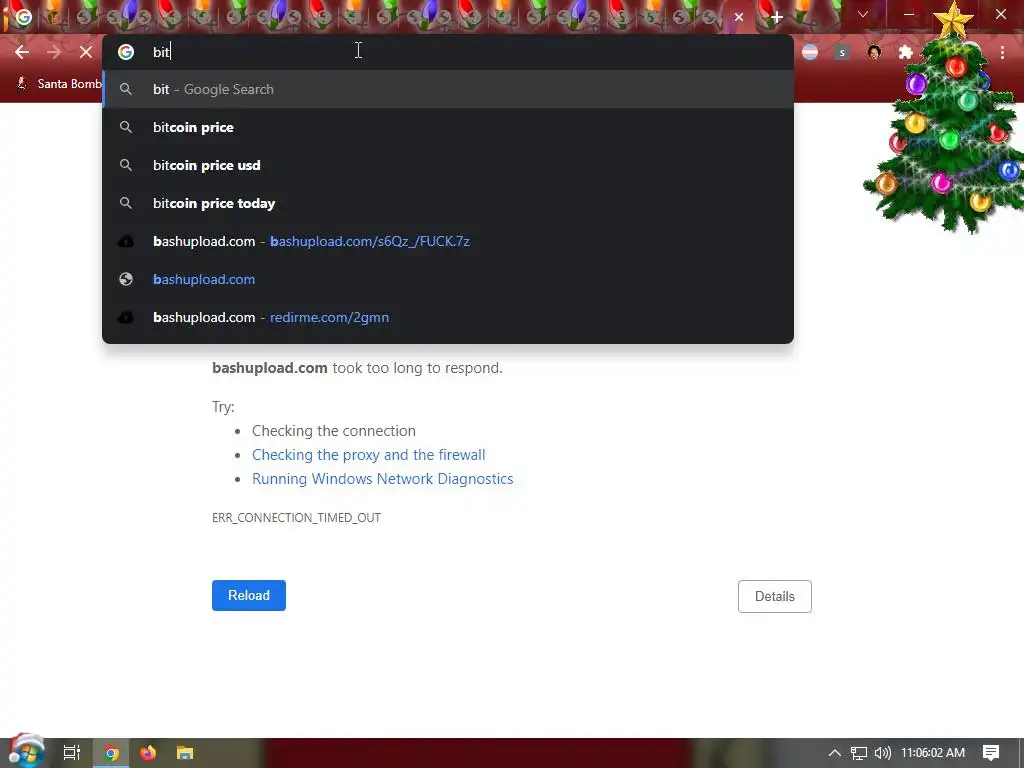Image resolution: width=1024 pixels, height=768 pixels.
Task: Click the magnifier icon beside 'bit - Google Search'
Action: [126, 89]
